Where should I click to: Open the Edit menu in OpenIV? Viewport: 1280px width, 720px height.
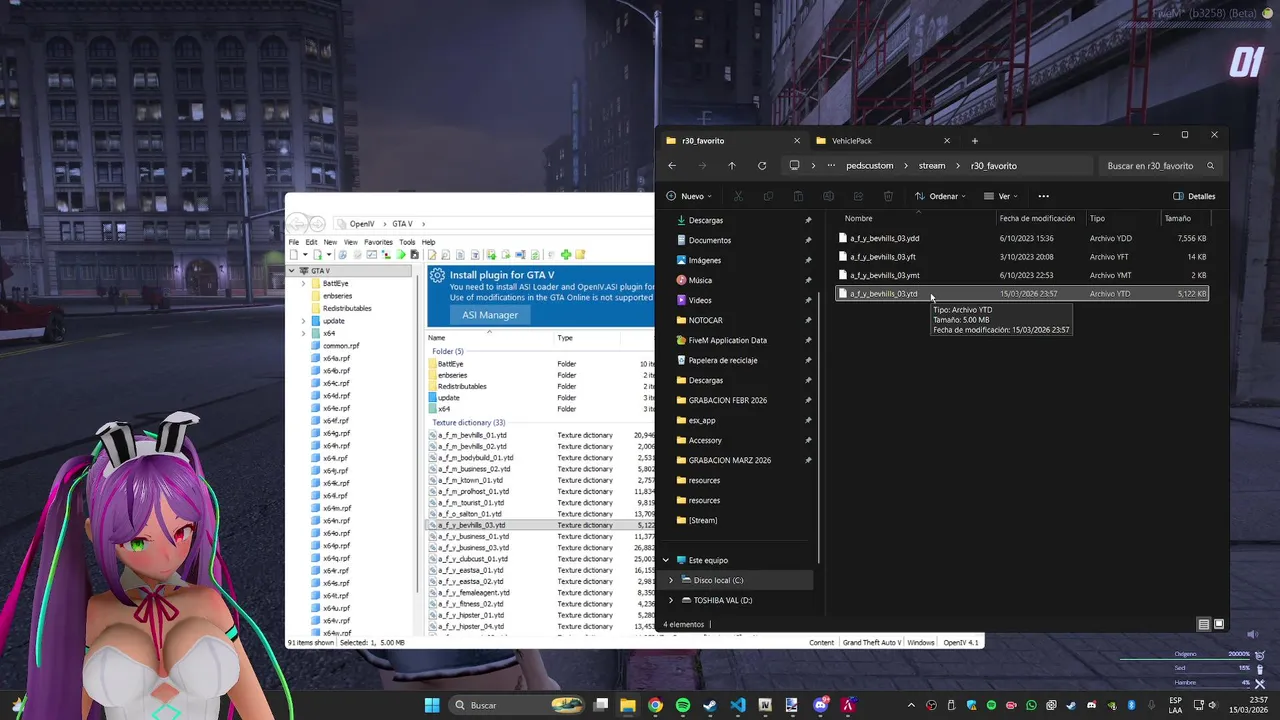coord(311,242)
